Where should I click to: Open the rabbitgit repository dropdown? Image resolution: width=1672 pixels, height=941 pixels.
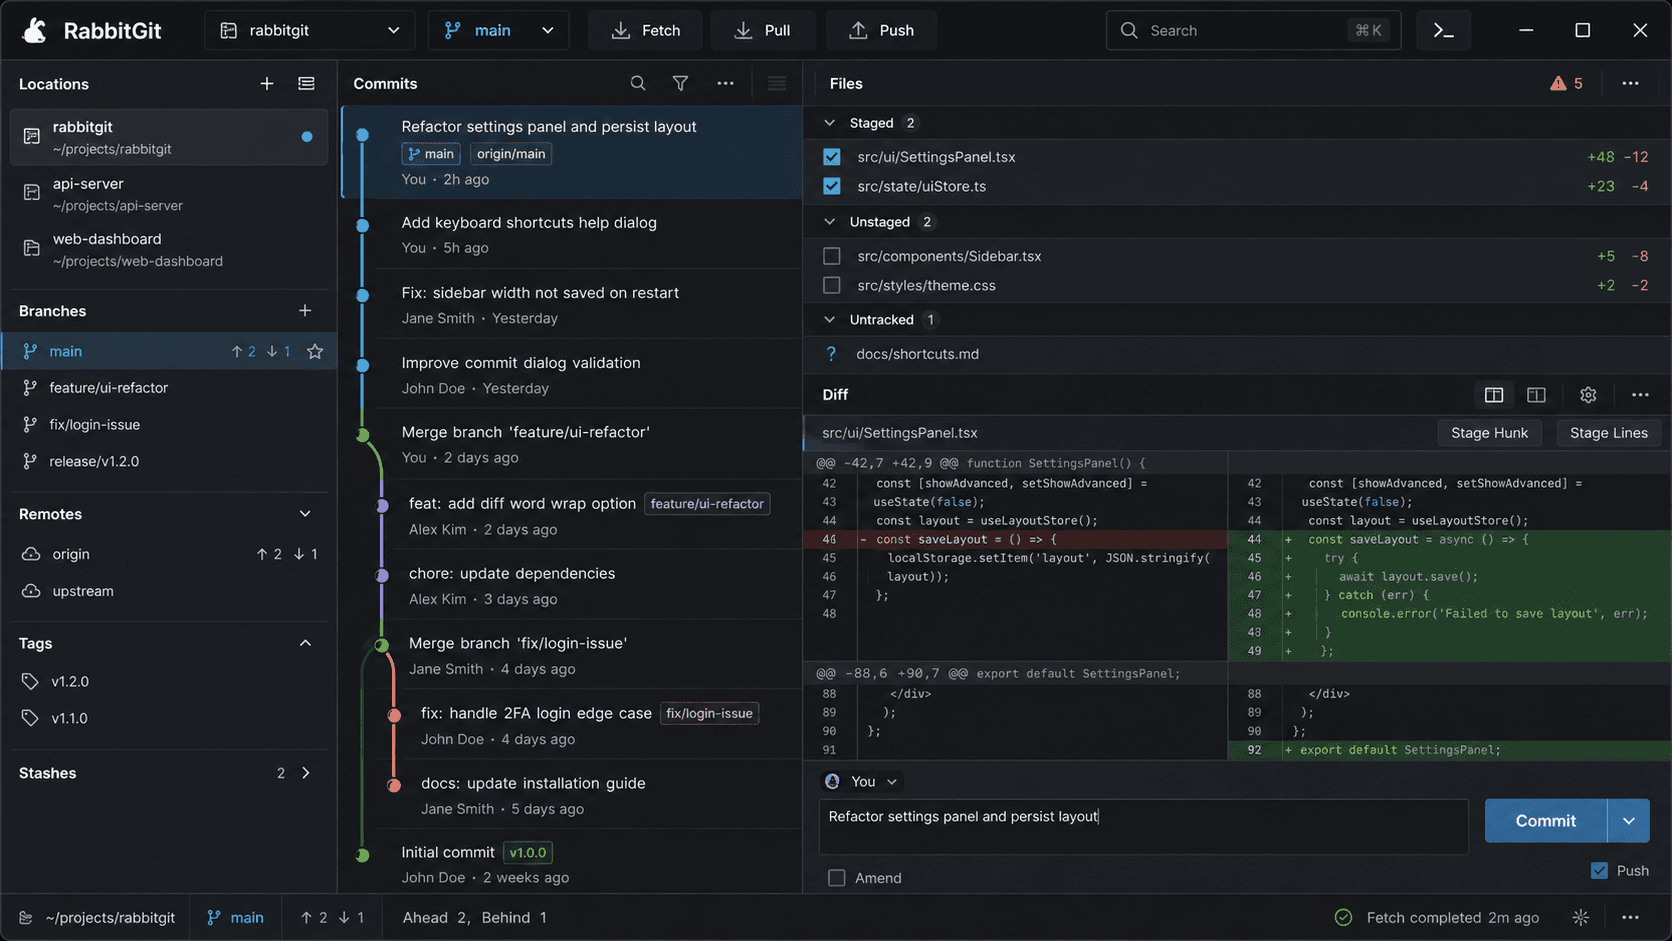pos(310,30)
